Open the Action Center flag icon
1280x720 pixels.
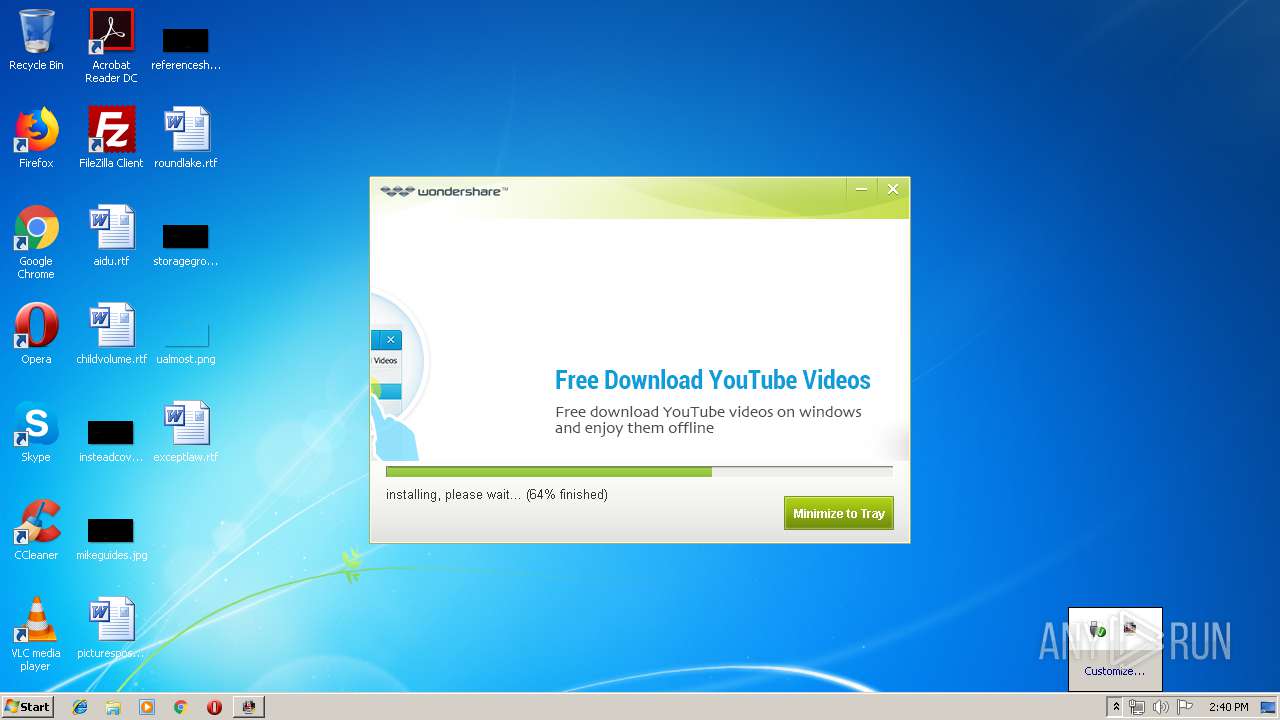1185,707
